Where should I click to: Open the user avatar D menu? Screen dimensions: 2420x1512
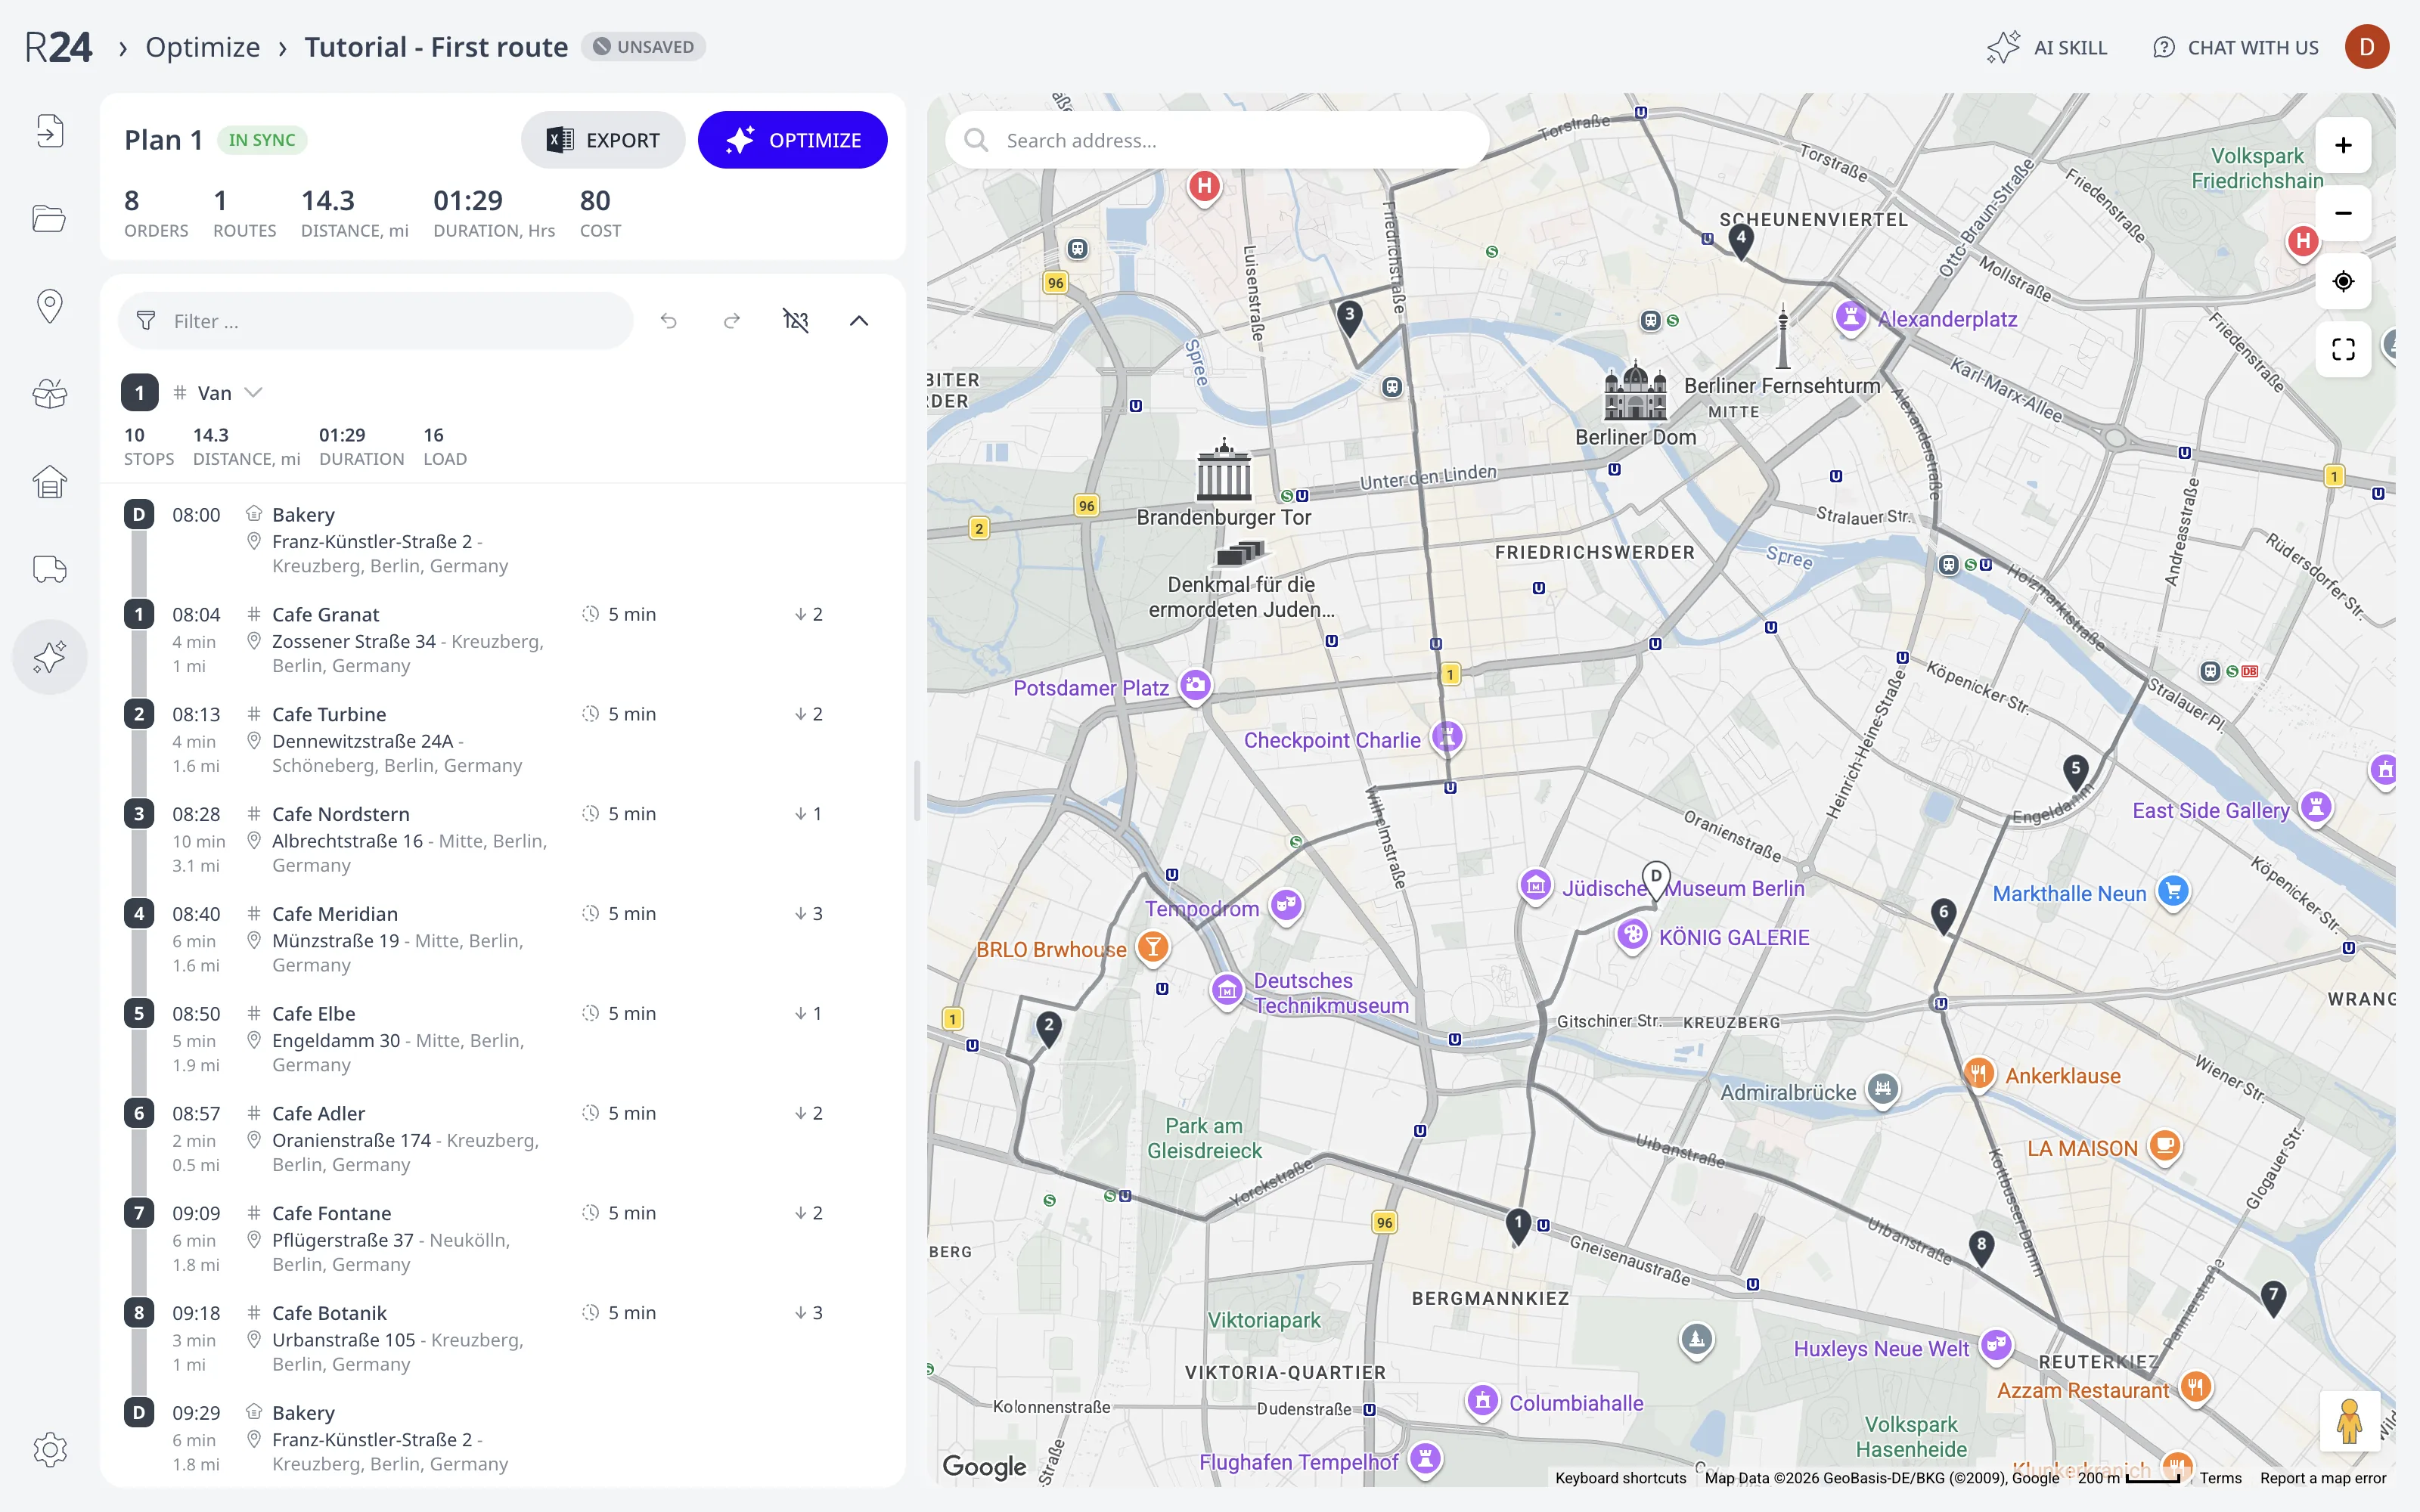click(x=2367, y=47)
